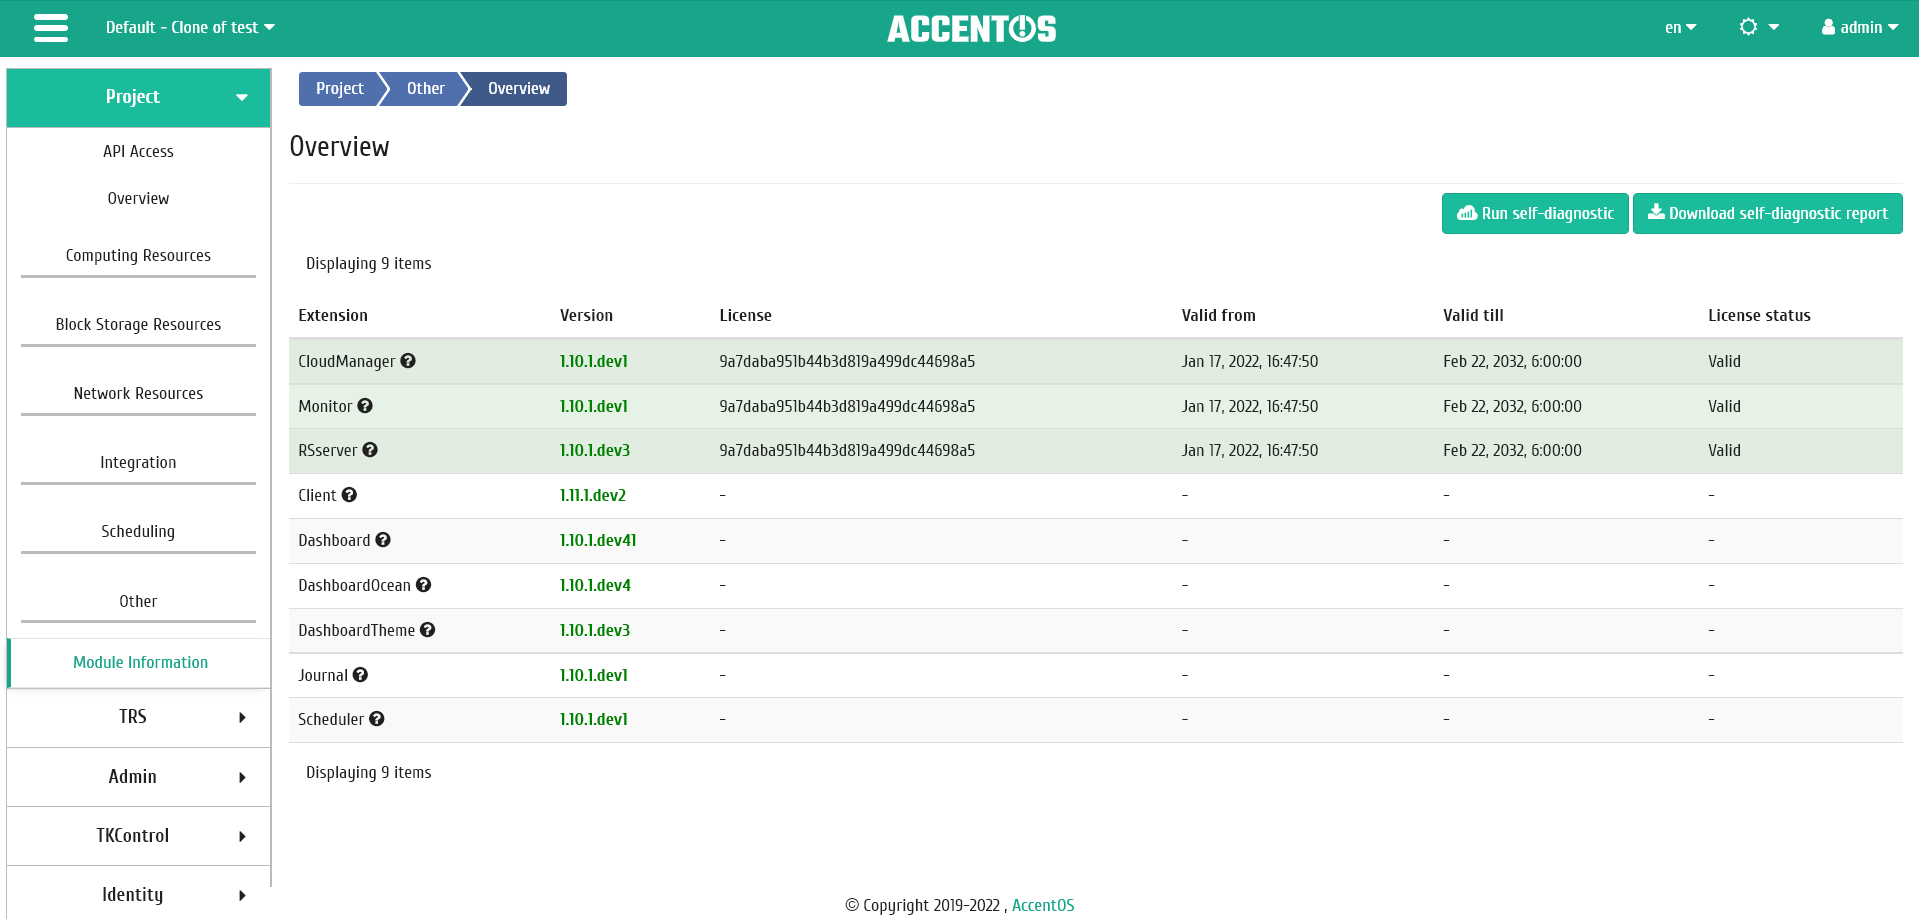Click Project breadcrumb

coord(340,89)
